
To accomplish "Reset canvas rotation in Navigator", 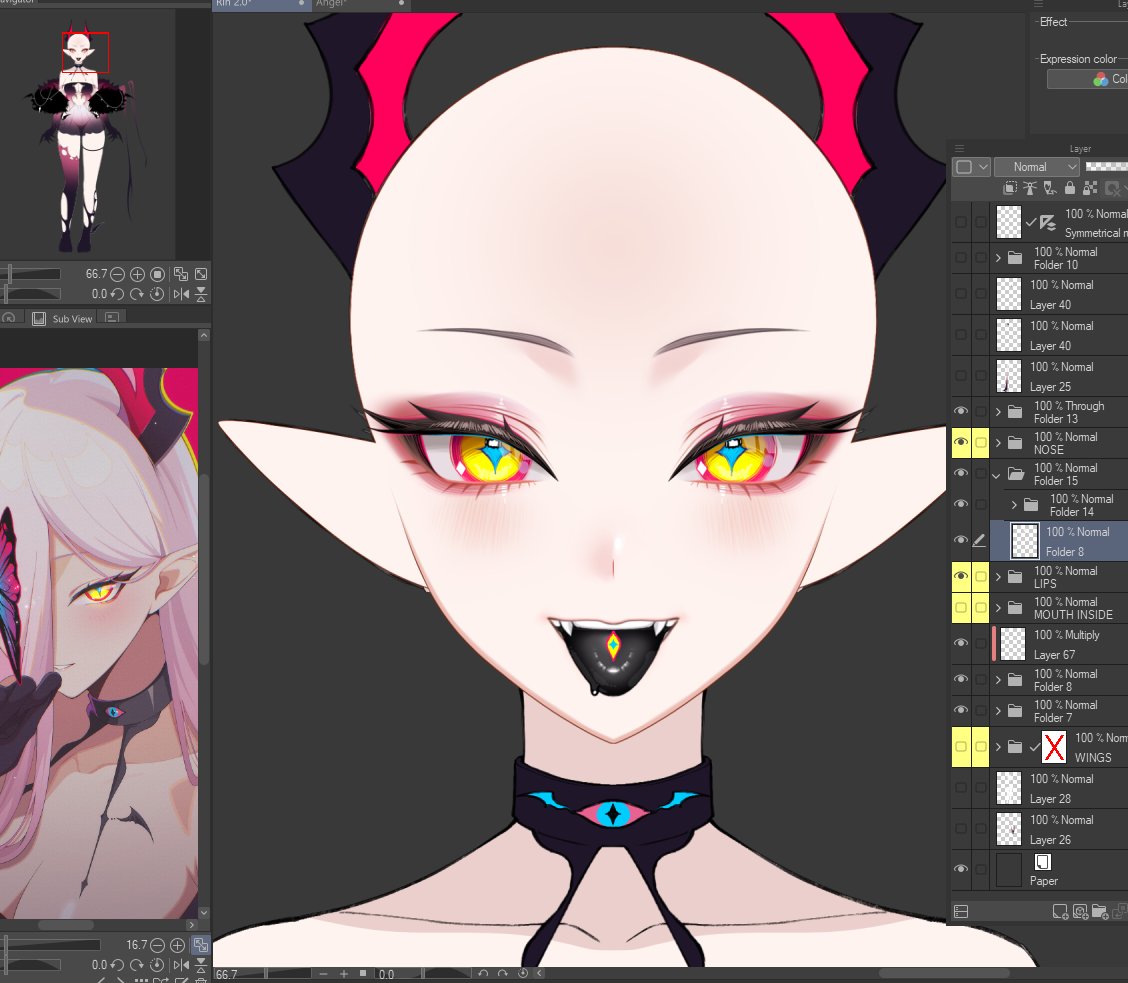I will tap(158, 294).
